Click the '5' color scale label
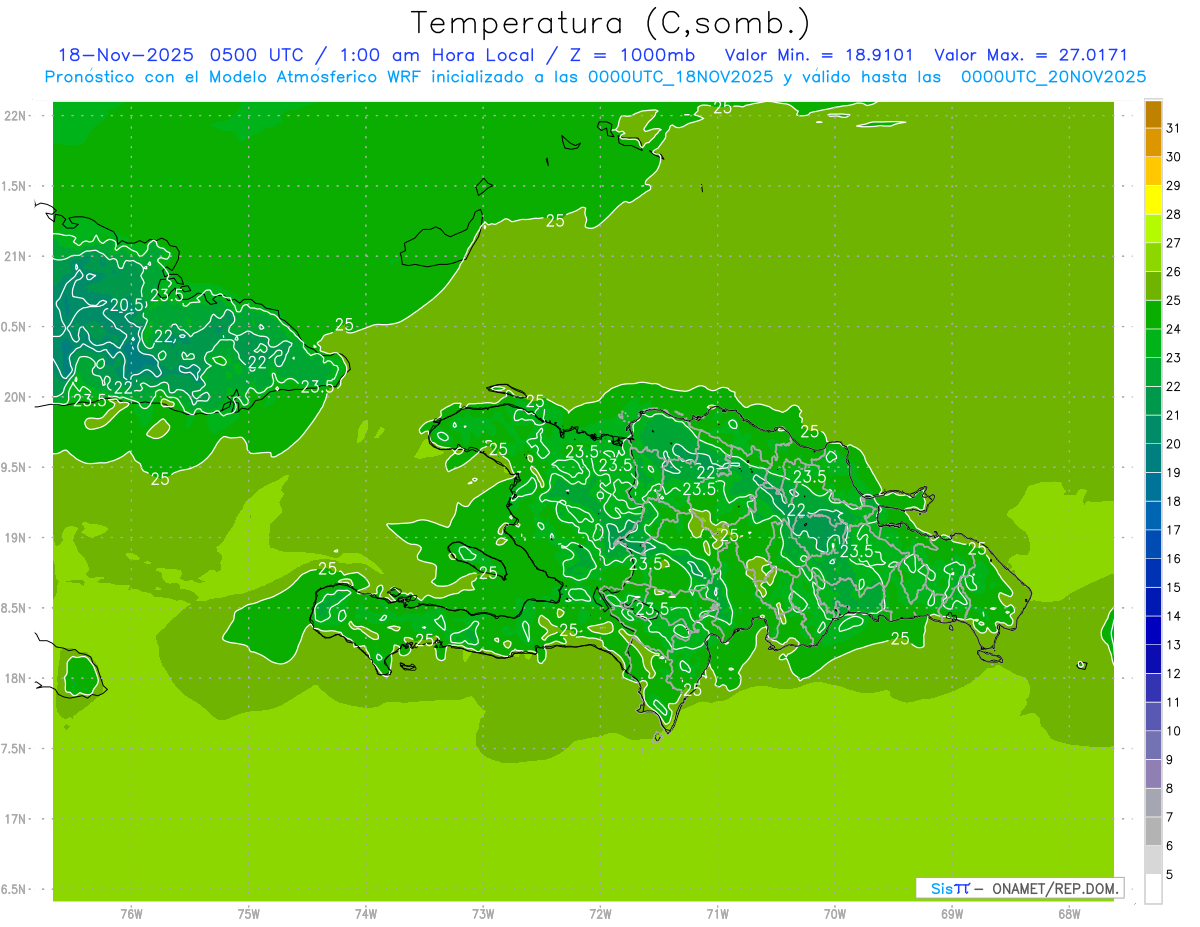The height and width of the screenshot is (927, 1200). pyautogui.click(x=1170, y=874)
